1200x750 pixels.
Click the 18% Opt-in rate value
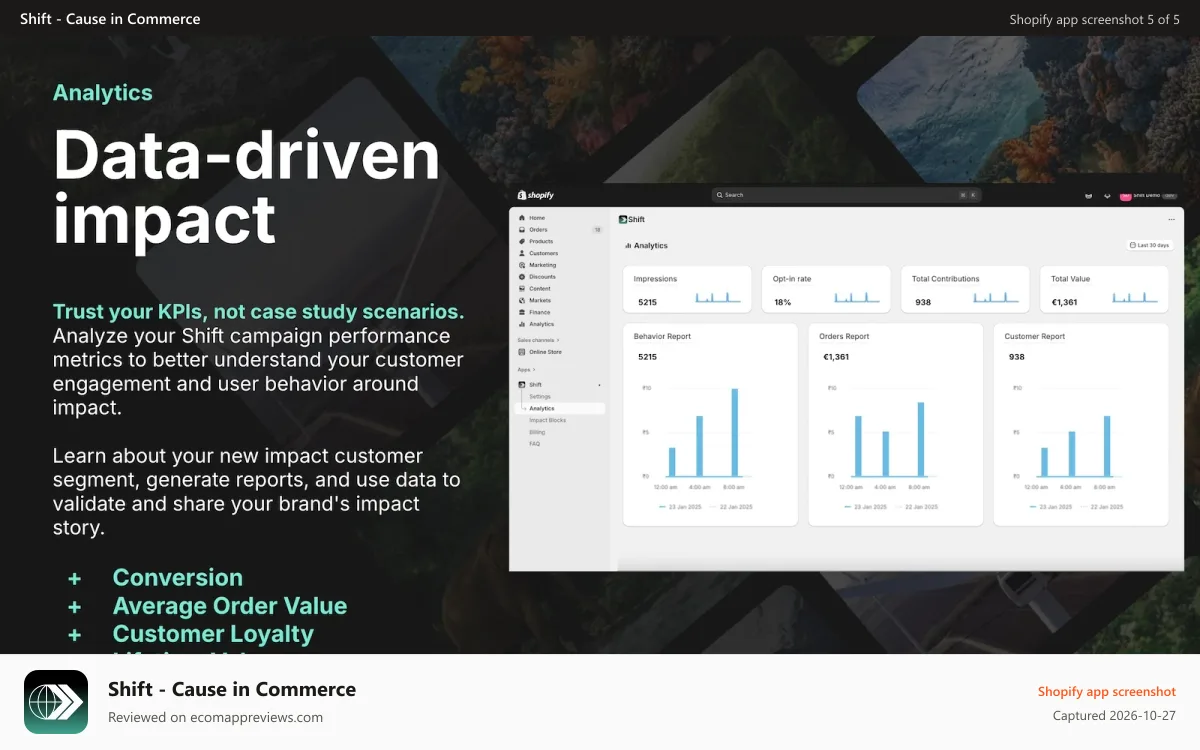click(782, 302)
